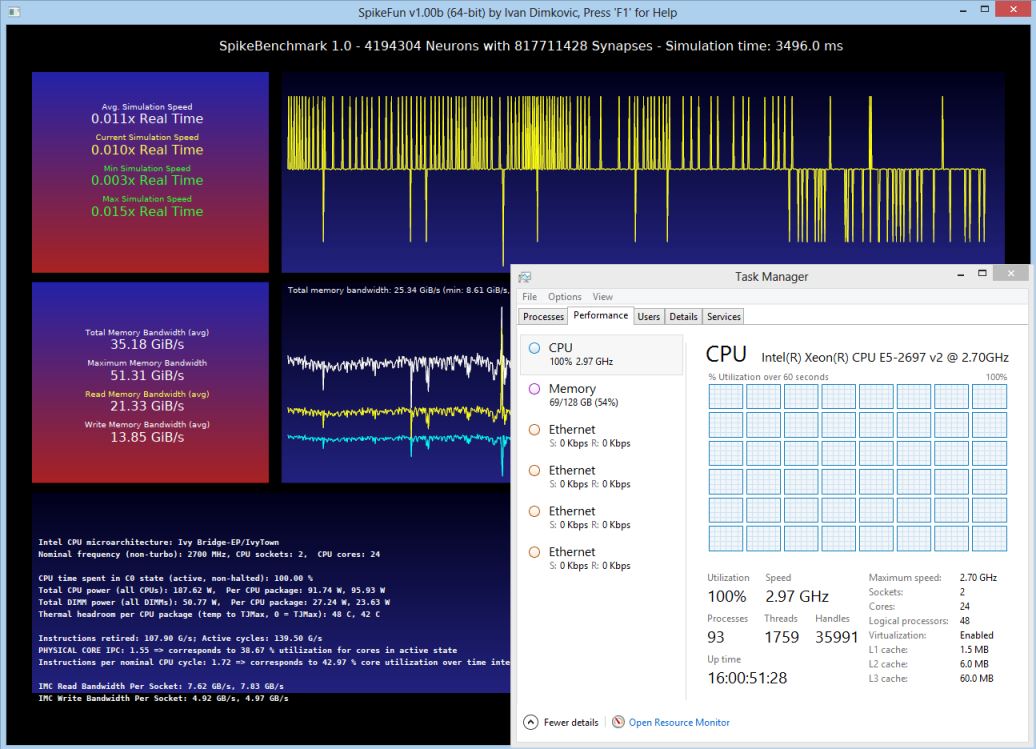Select the CPU resource circle icon

point(535,347)
